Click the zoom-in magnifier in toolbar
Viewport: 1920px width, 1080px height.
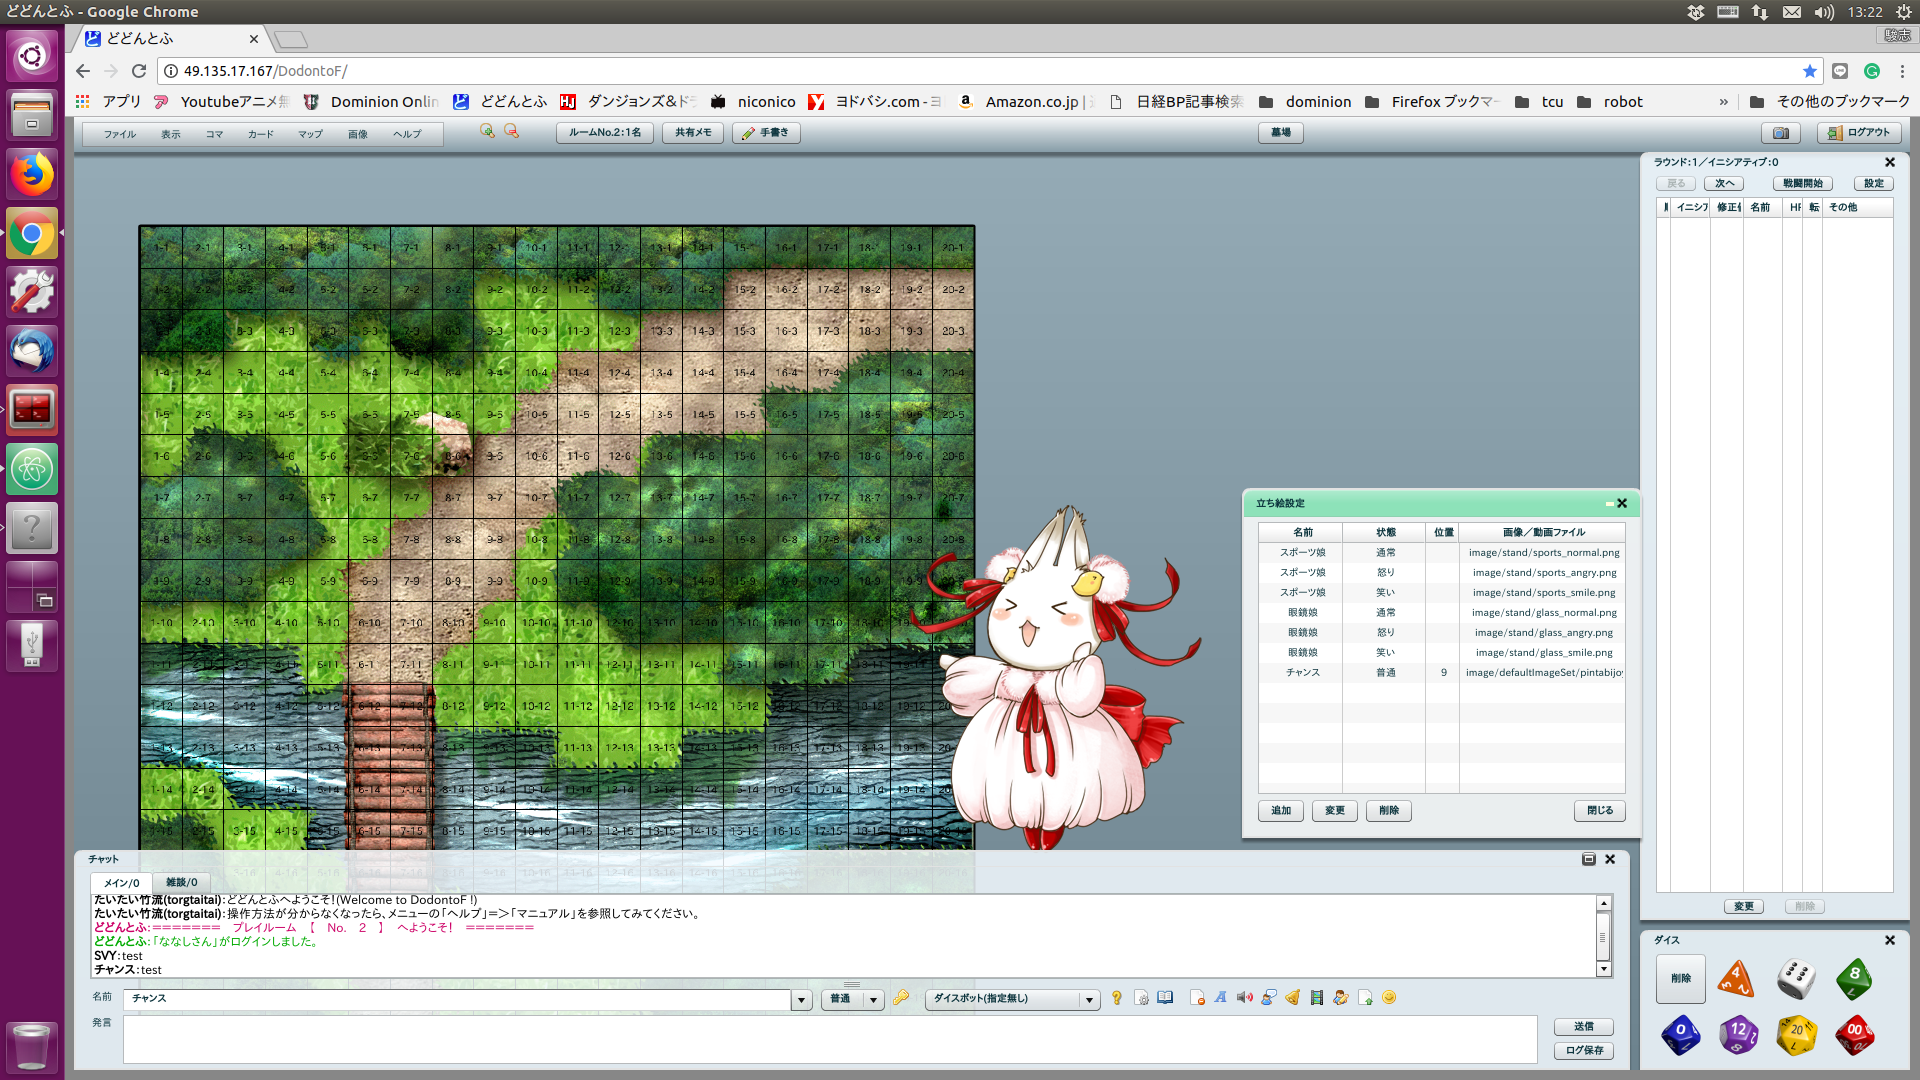pos(487,131)
